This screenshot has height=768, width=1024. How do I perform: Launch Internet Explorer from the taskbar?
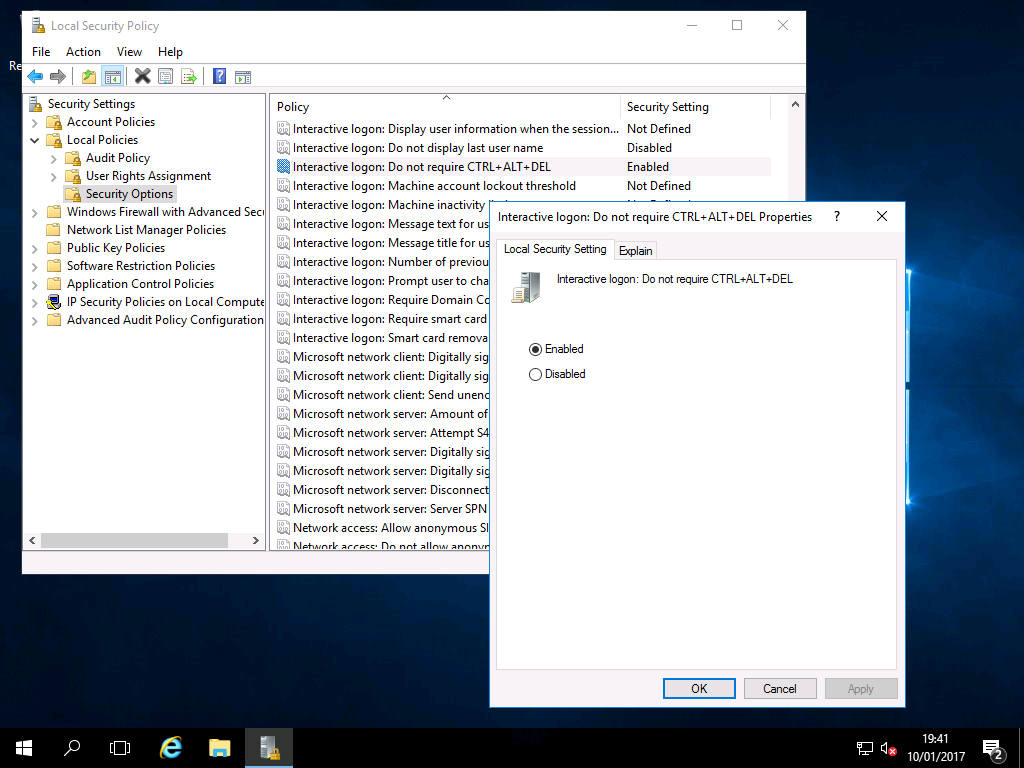pos(171,748)
